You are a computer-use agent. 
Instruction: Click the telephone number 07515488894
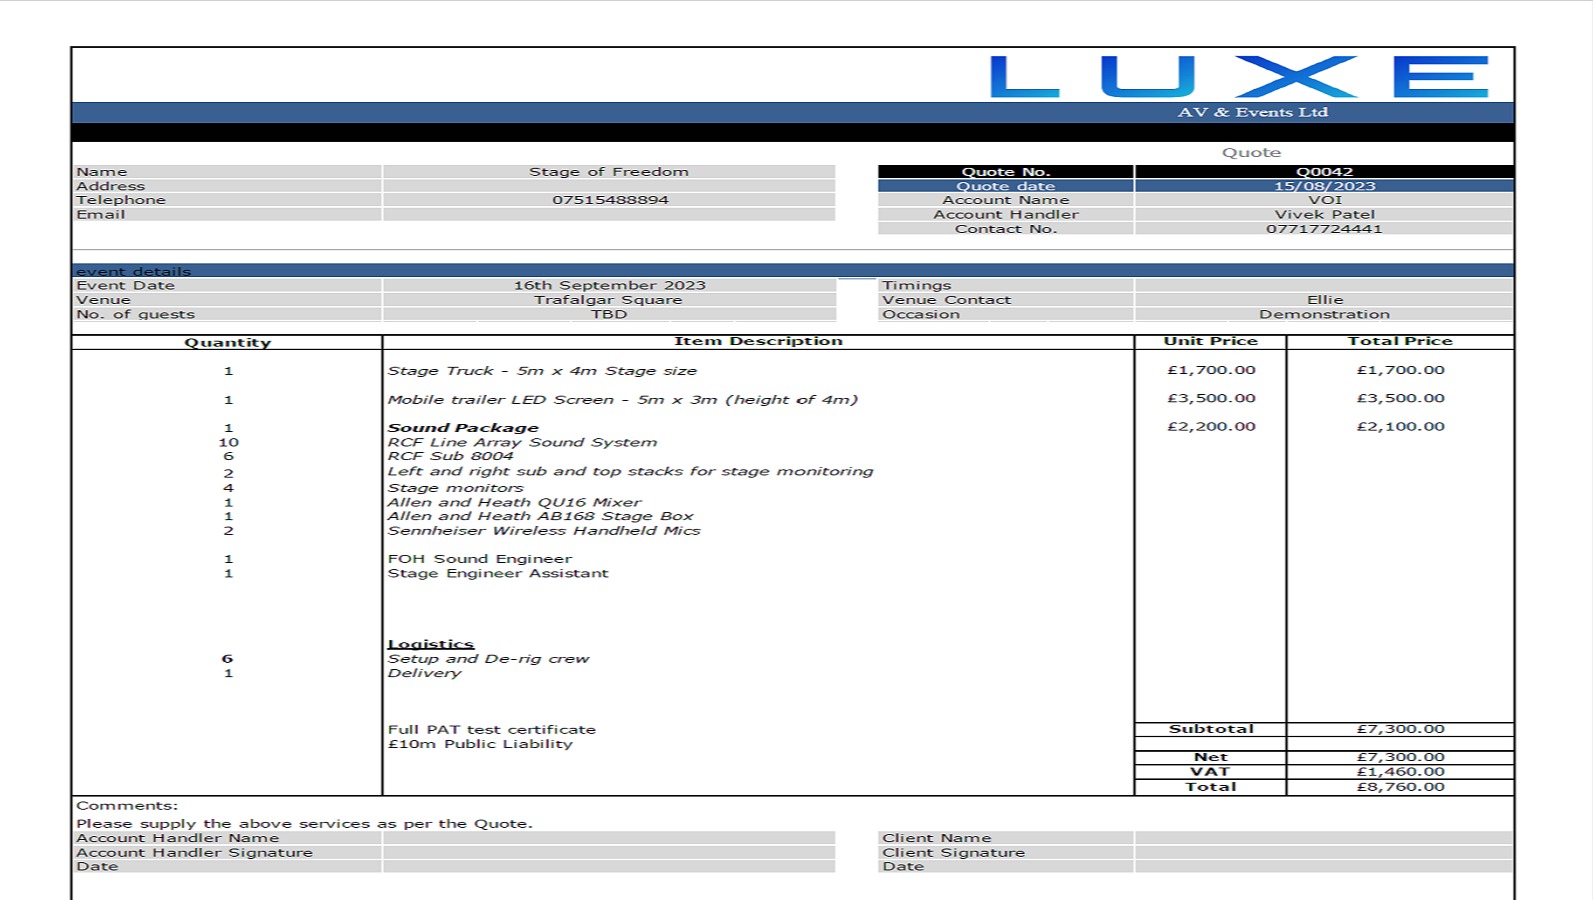coord(610,200)
